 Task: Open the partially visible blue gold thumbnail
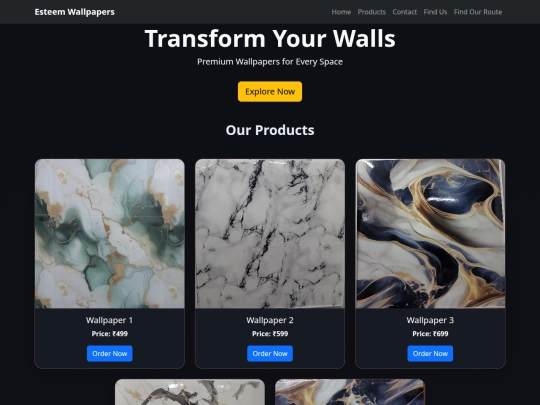pos(350,392)
